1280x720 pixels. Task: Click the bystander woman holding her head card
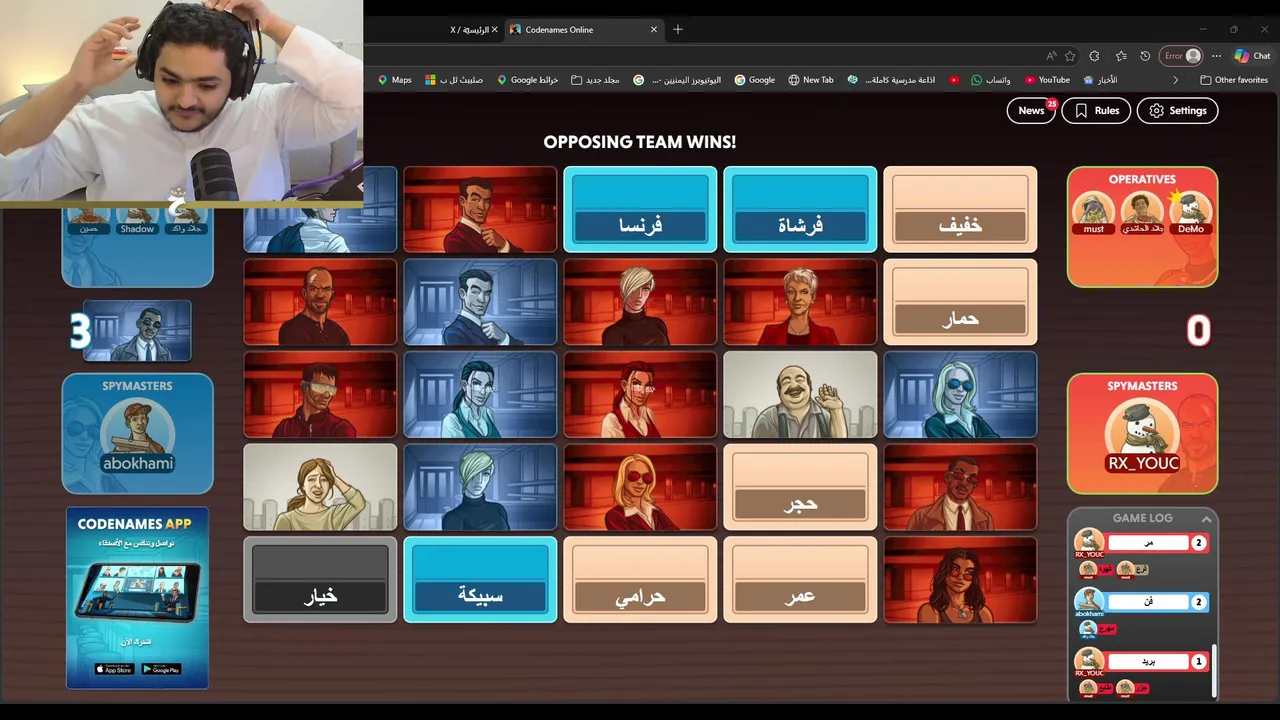[320, 487]
